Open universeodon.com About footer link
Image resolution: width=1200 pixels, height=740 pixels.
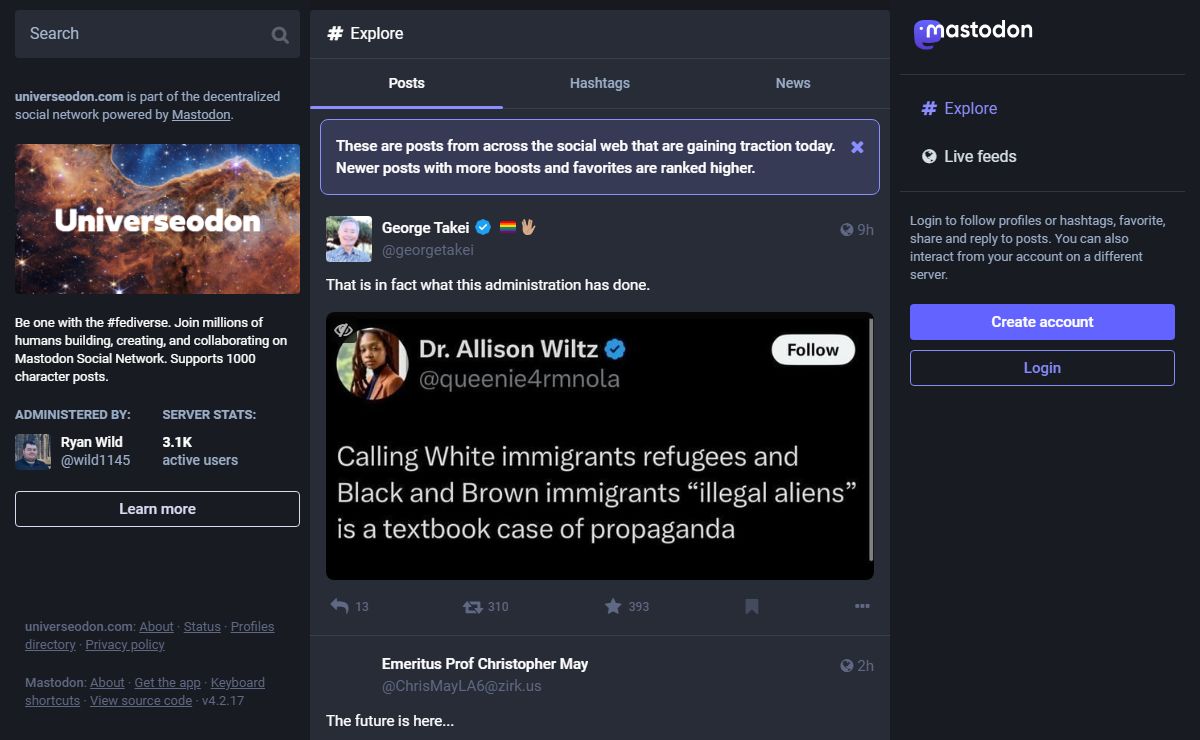[156, 627]
